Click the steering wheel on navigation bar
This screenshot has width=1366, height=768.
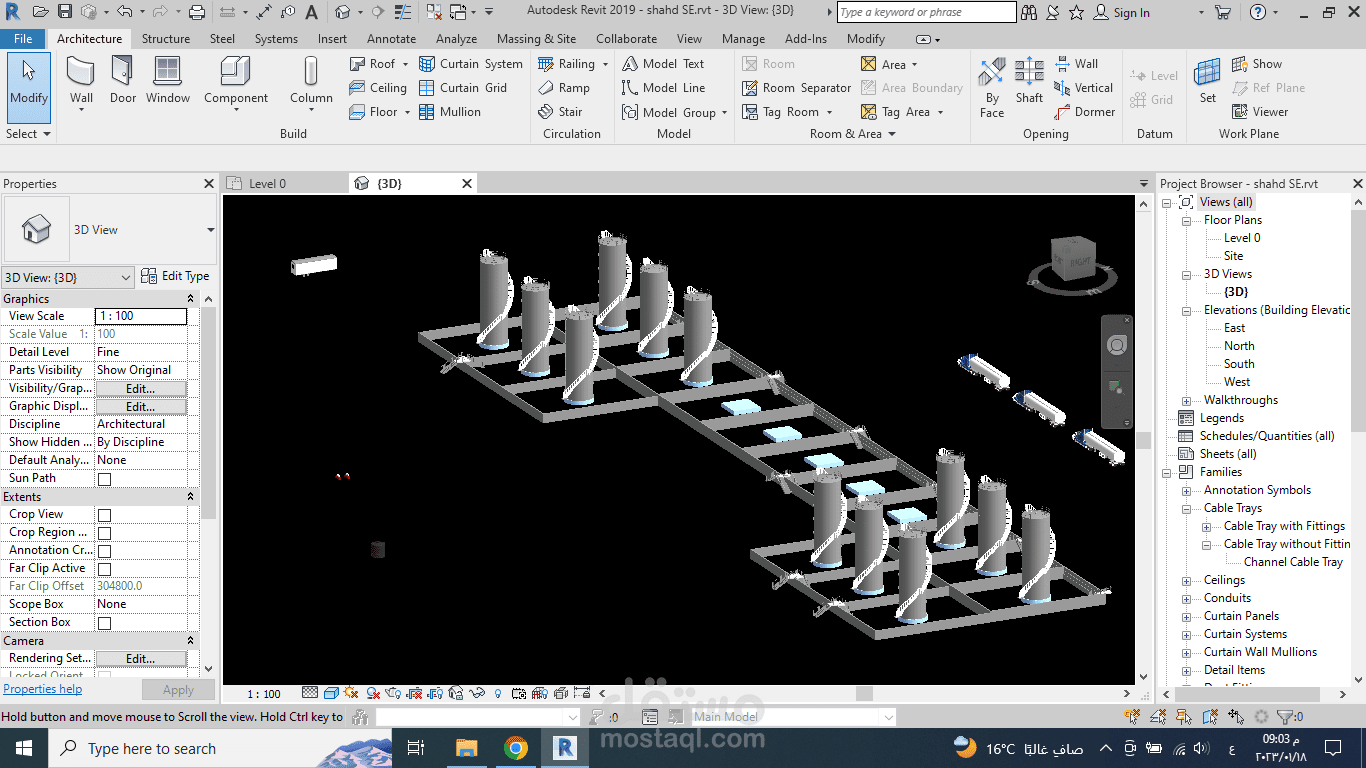[x=1117, y=345]
